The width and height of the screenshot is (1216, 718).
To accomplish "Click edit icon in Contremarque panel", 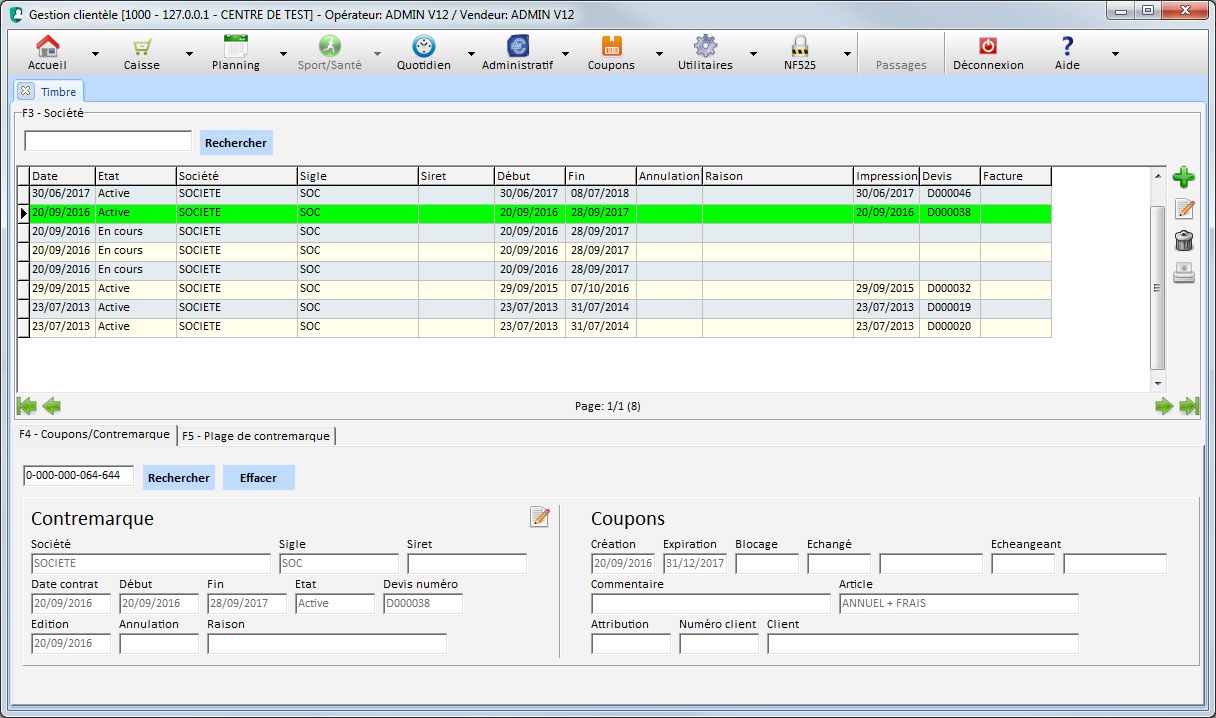I will pyautogui.click(x=540, y=516).
